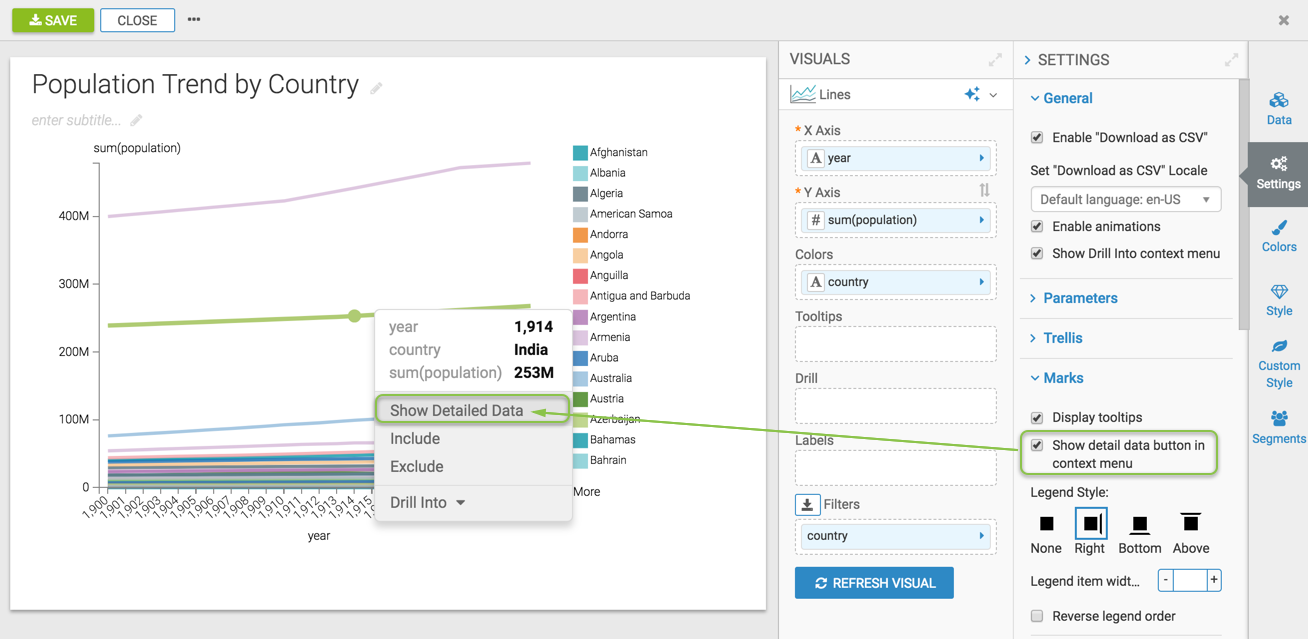Open the Custom Style panel
This screenshot has height=639, width=1308.
tap(1278, 363)
